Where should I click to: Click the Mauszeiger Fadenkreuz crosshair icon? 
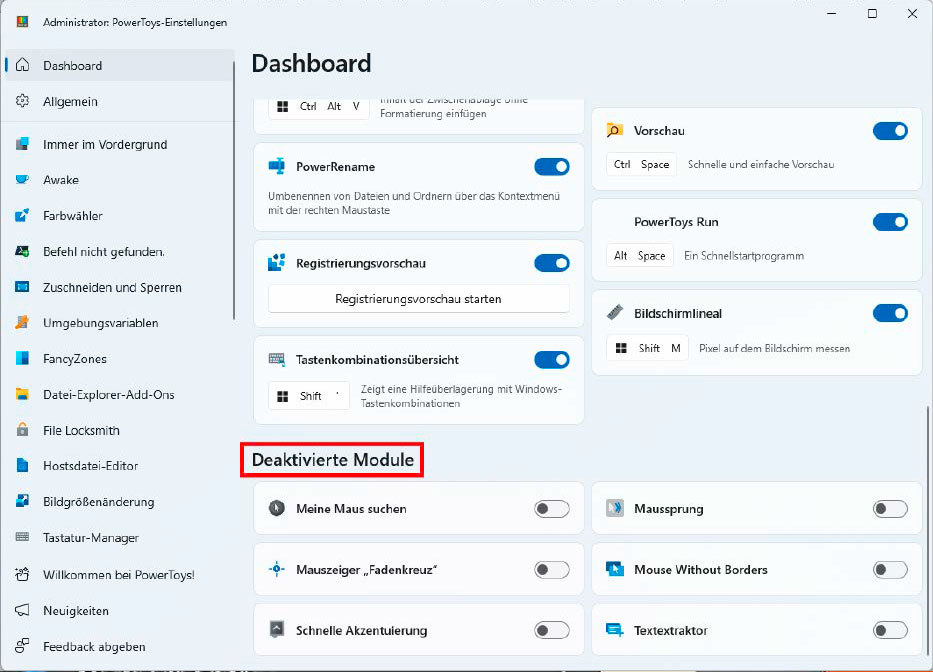(x=277, y=569)
